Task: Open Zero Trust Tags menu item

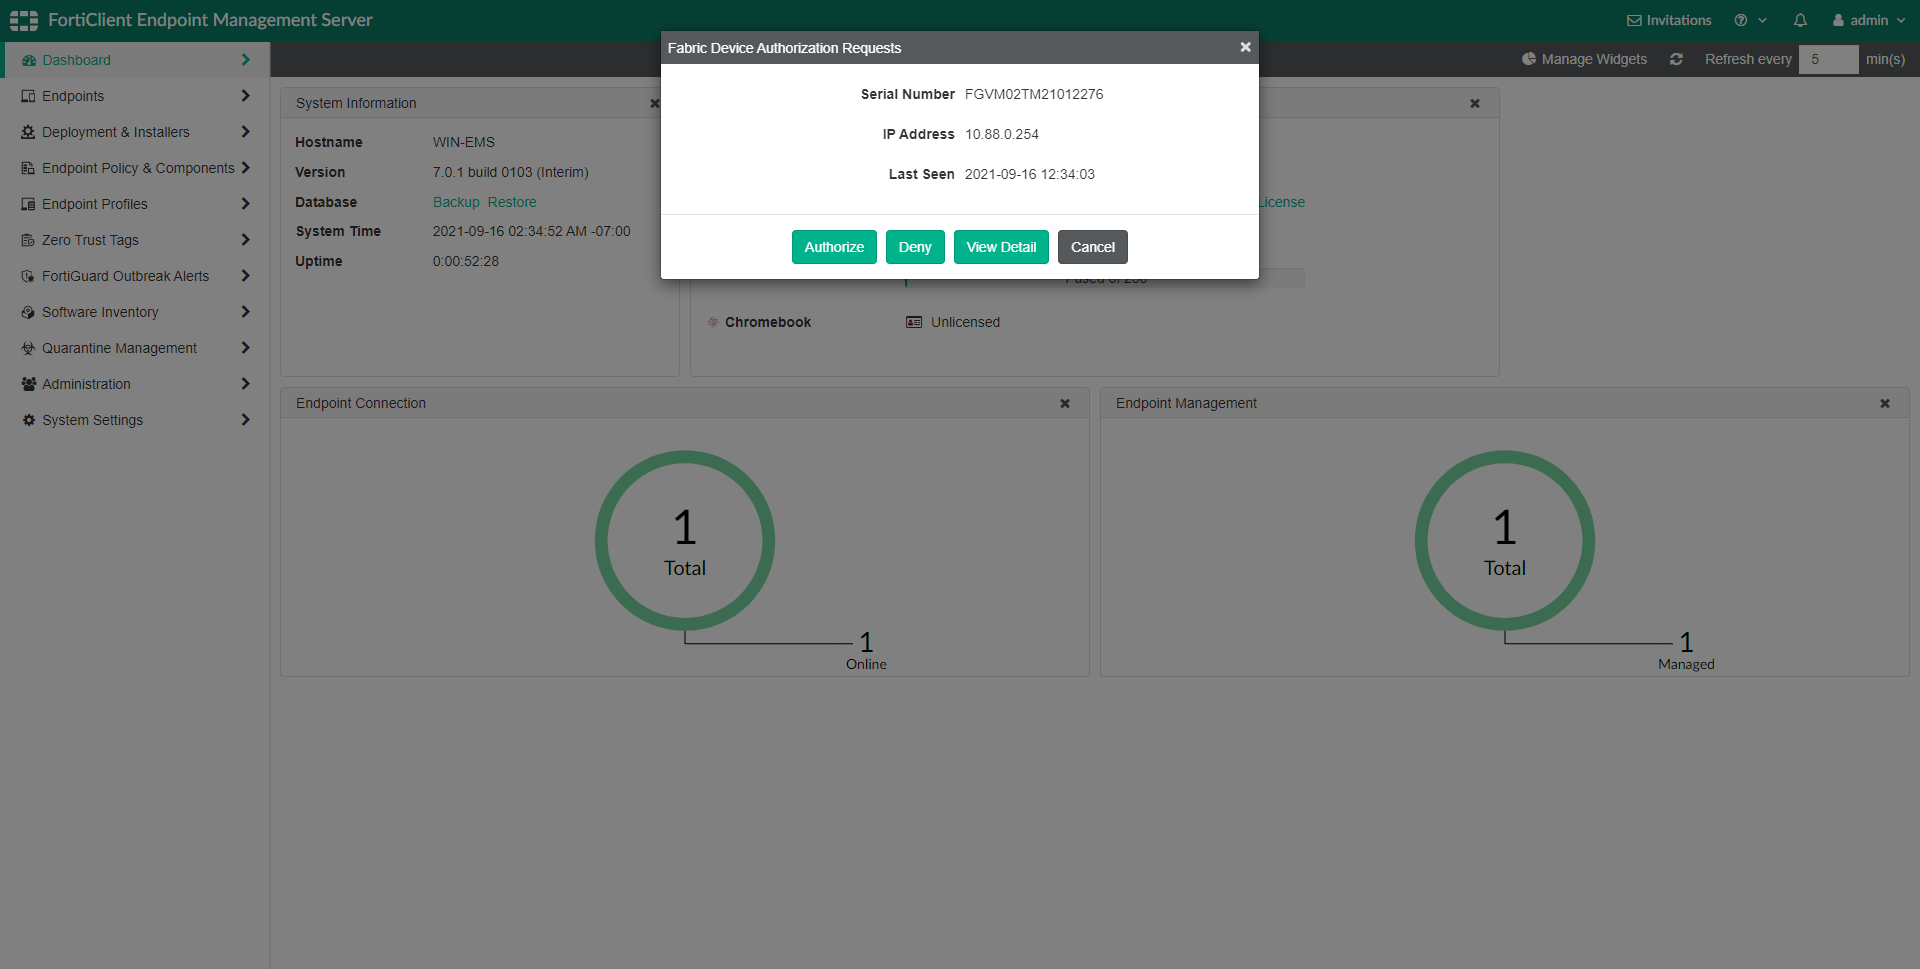Action: tap(135, 240)
